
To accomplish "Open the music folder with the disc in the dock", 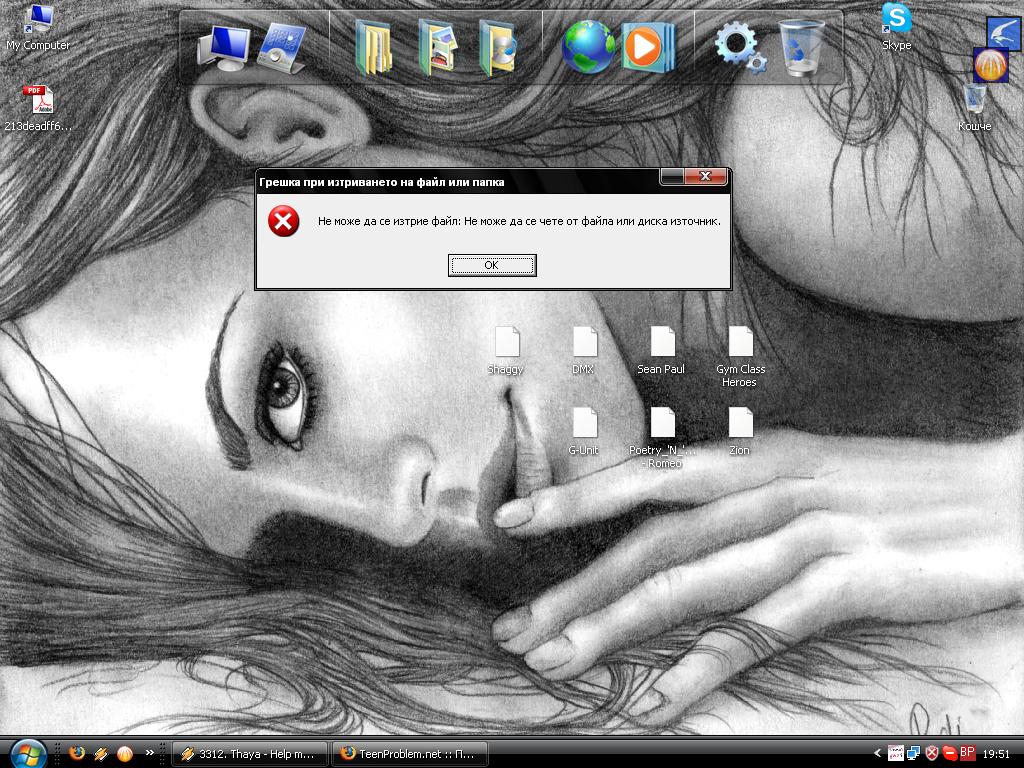I will click(498, 48).
